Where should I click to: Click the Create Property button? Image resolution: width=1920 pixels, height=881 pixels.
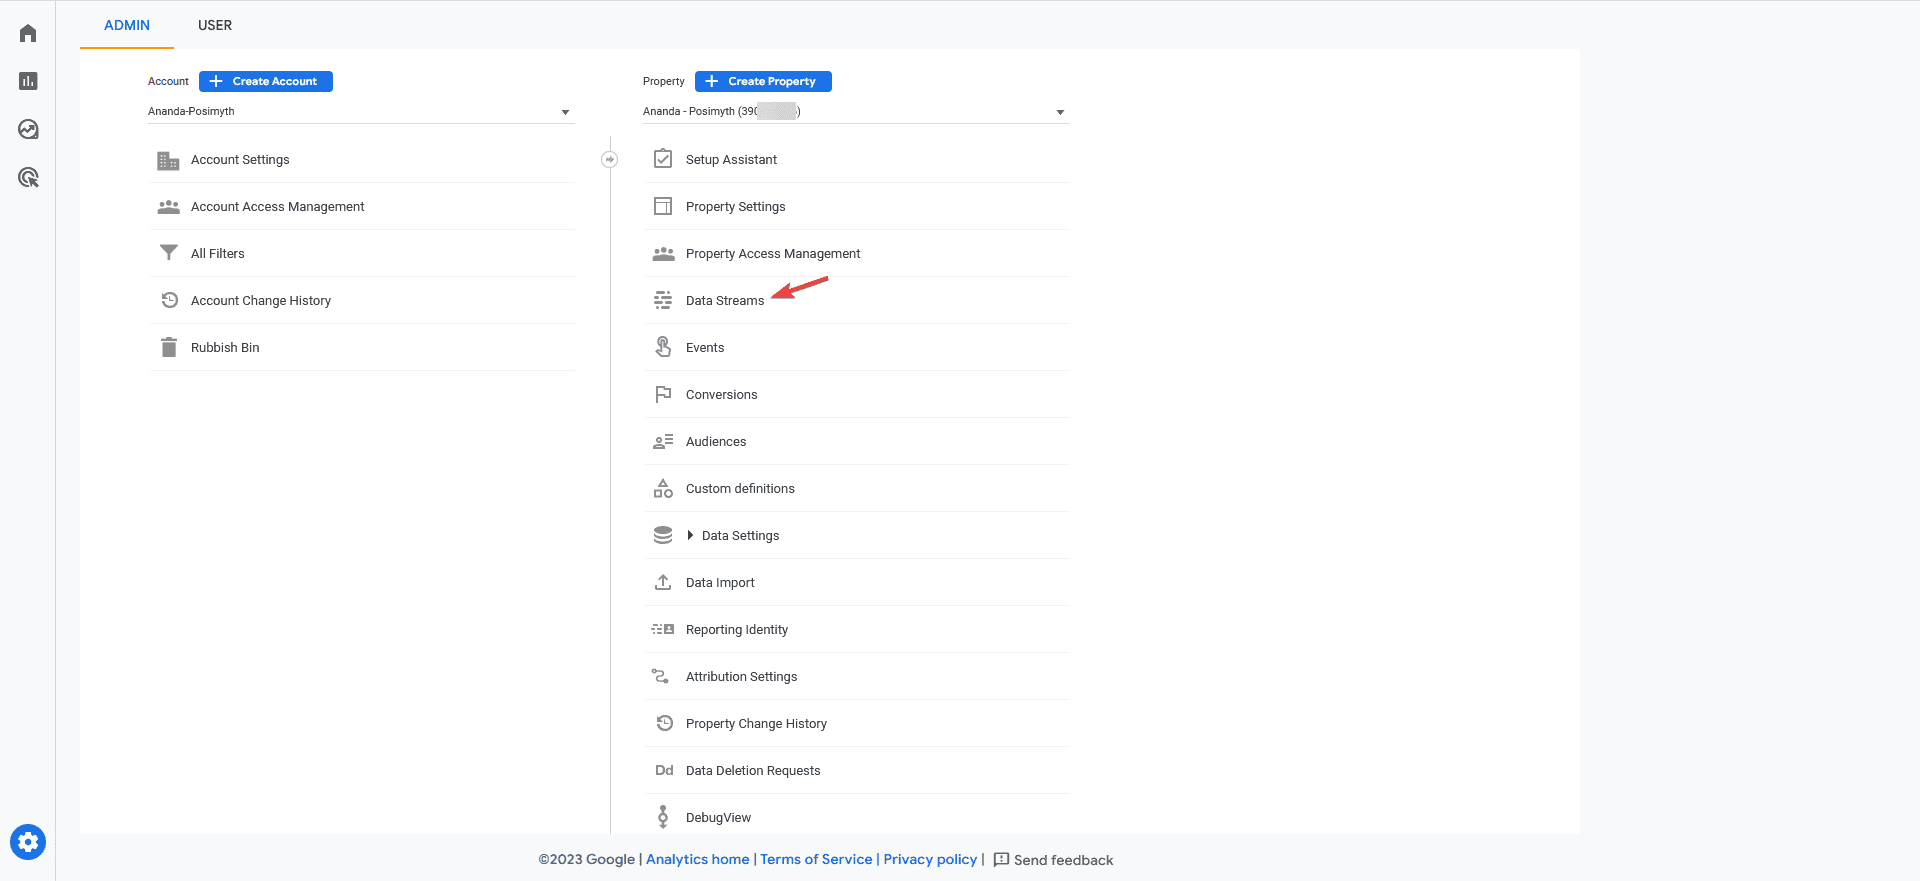click(x=763, y=81)
